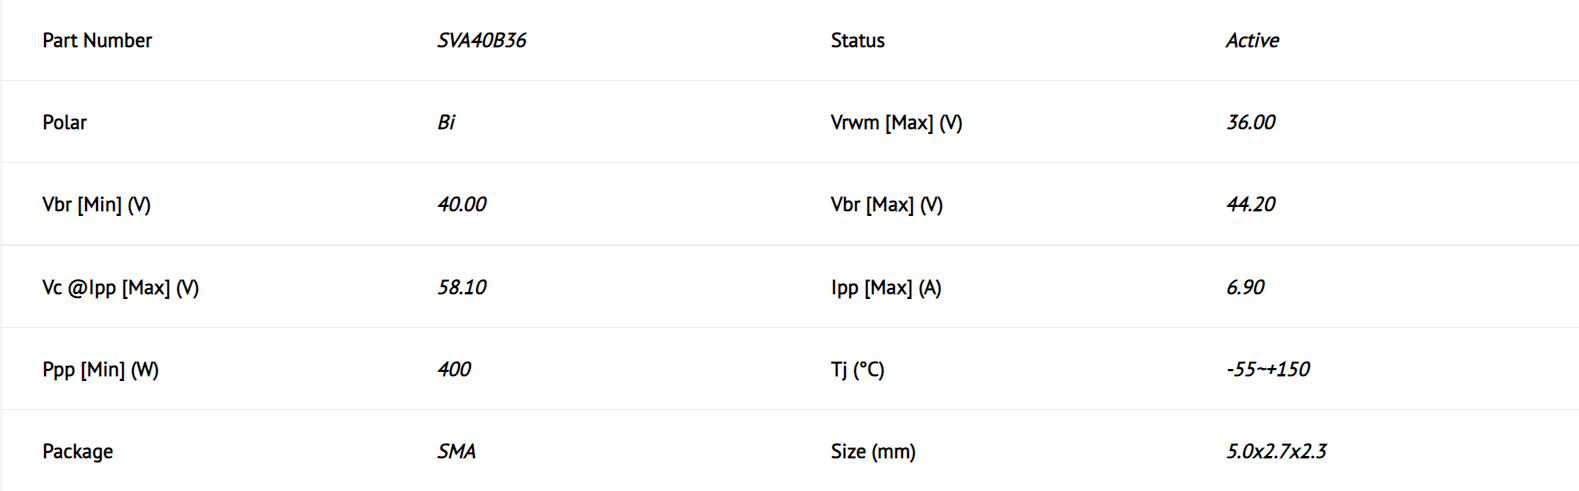Click the Vbr [Min] (V) label
Image resolution: width=1579 pixels, height=491 pixels.
[x=96, y=204]
